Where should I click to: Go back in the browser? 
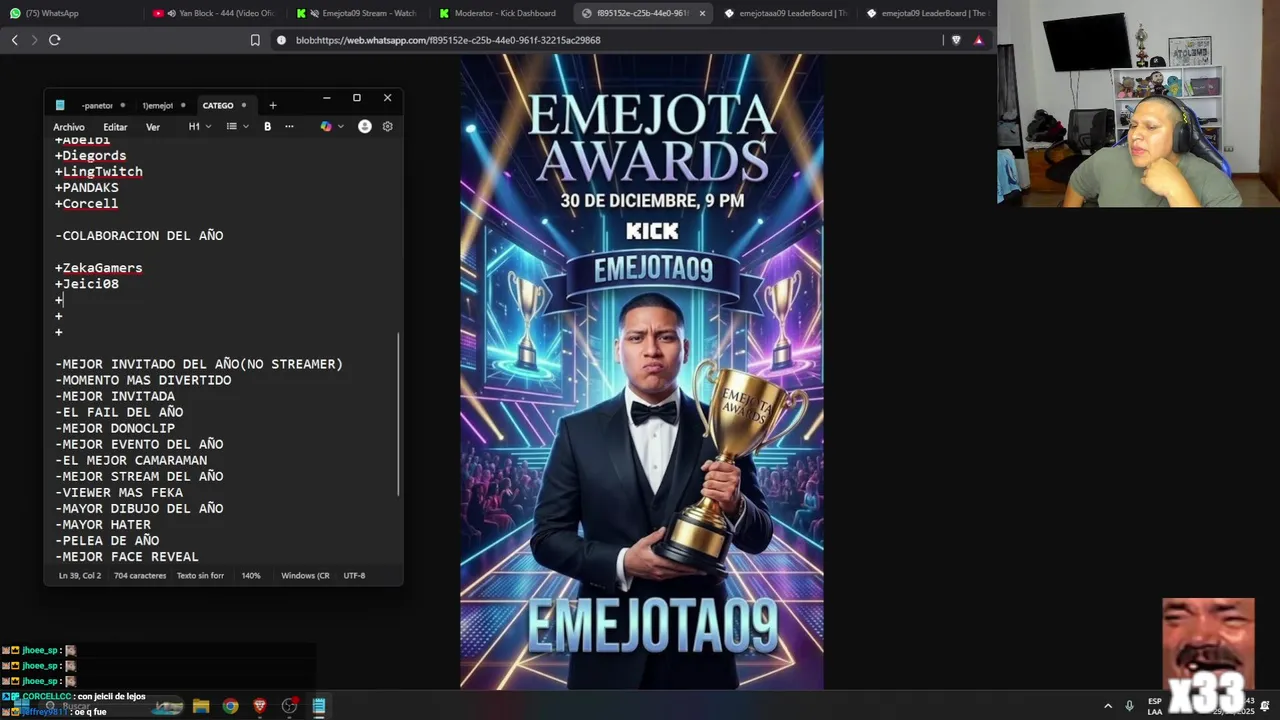14,40
